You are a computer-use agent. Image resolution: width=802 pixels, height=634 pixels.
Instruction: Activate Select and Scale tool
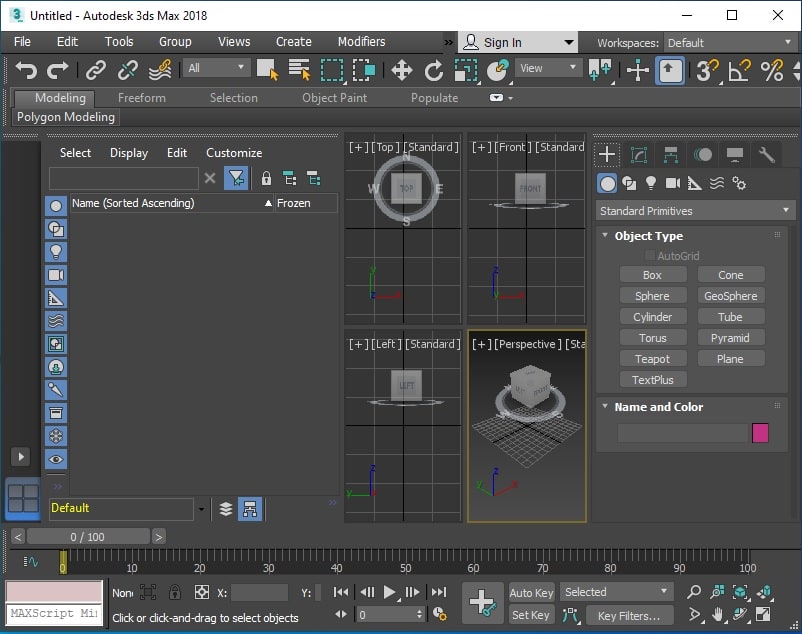click(466, 70)
